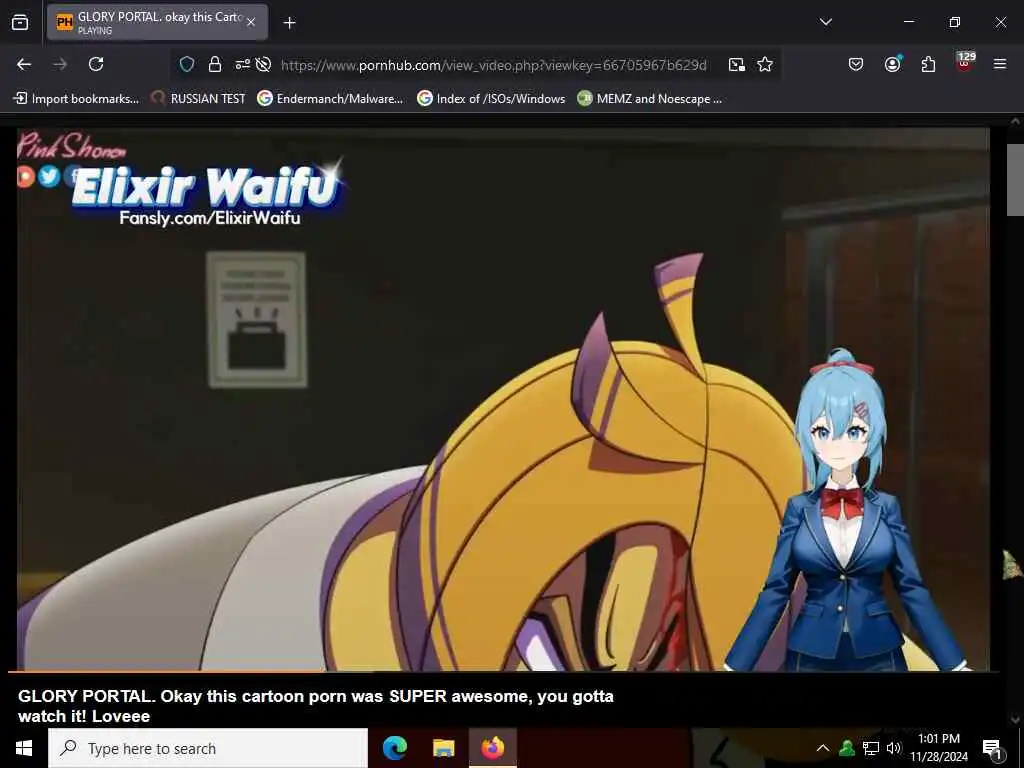Open the Windows notification center

click(x=993, y=748)
